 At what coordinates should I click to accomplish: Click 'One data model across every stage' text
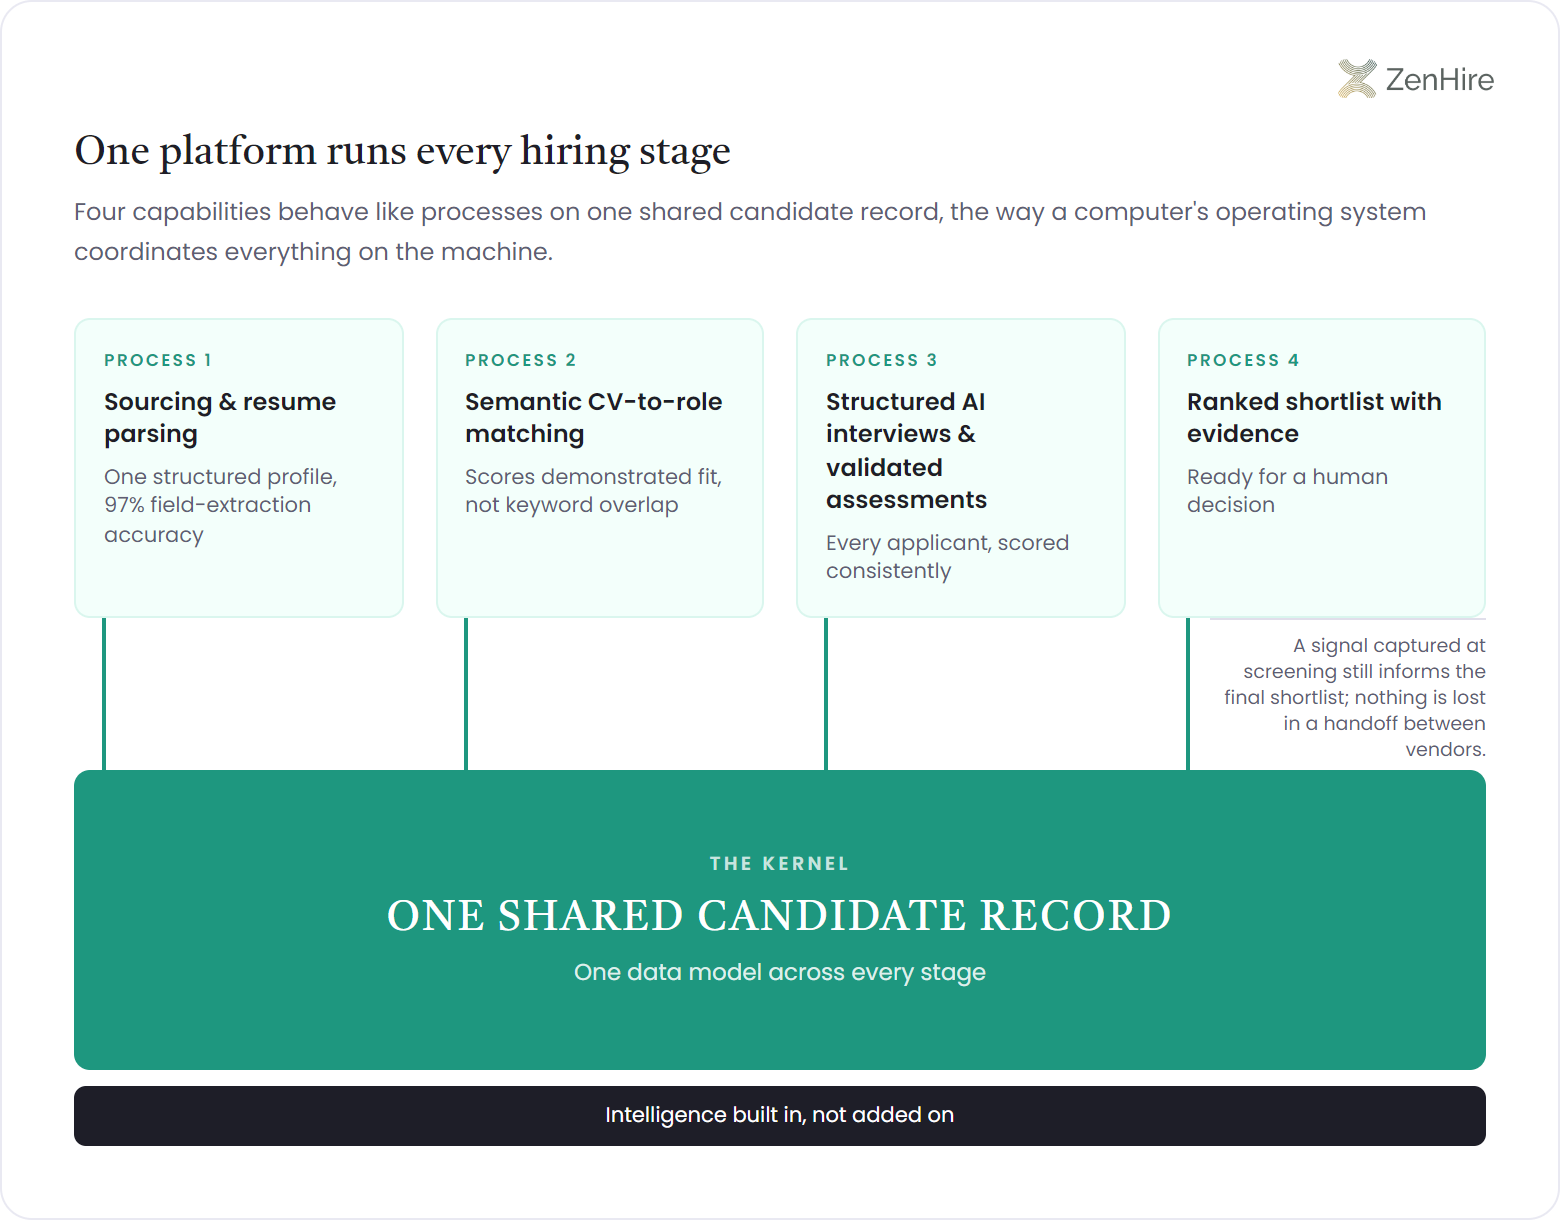coord(780,972)
